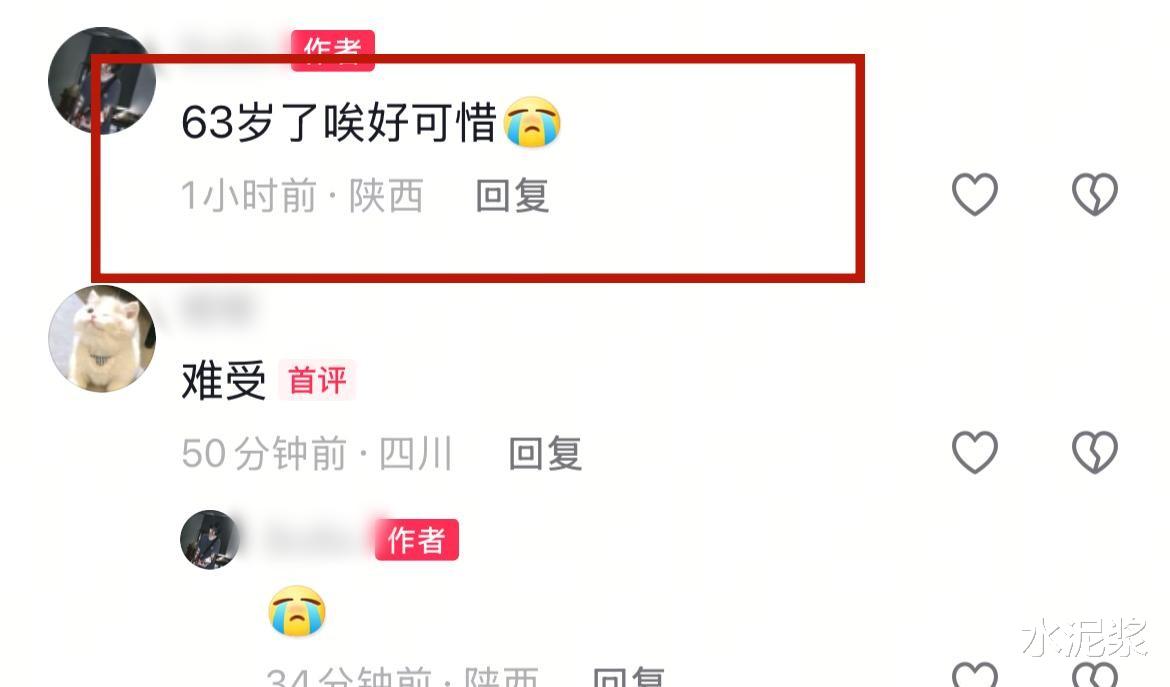Open blurred author username in reply
This screenshot has height=687, width=1170.
coord(313,539)
